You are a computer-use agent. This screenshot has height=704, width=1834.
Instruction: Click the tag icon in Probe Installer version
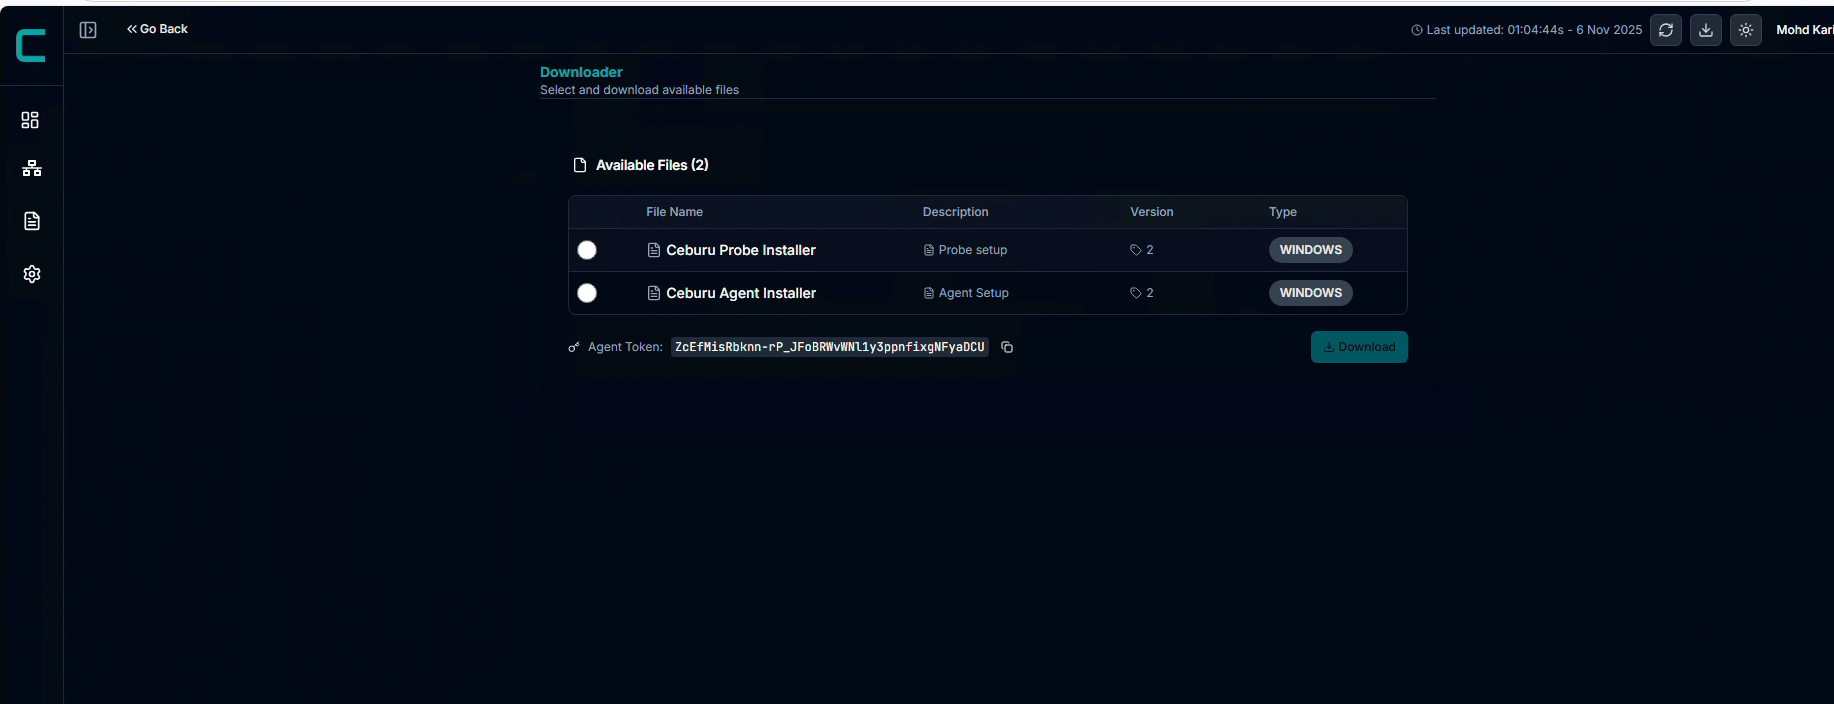[x=1136, y=250]
